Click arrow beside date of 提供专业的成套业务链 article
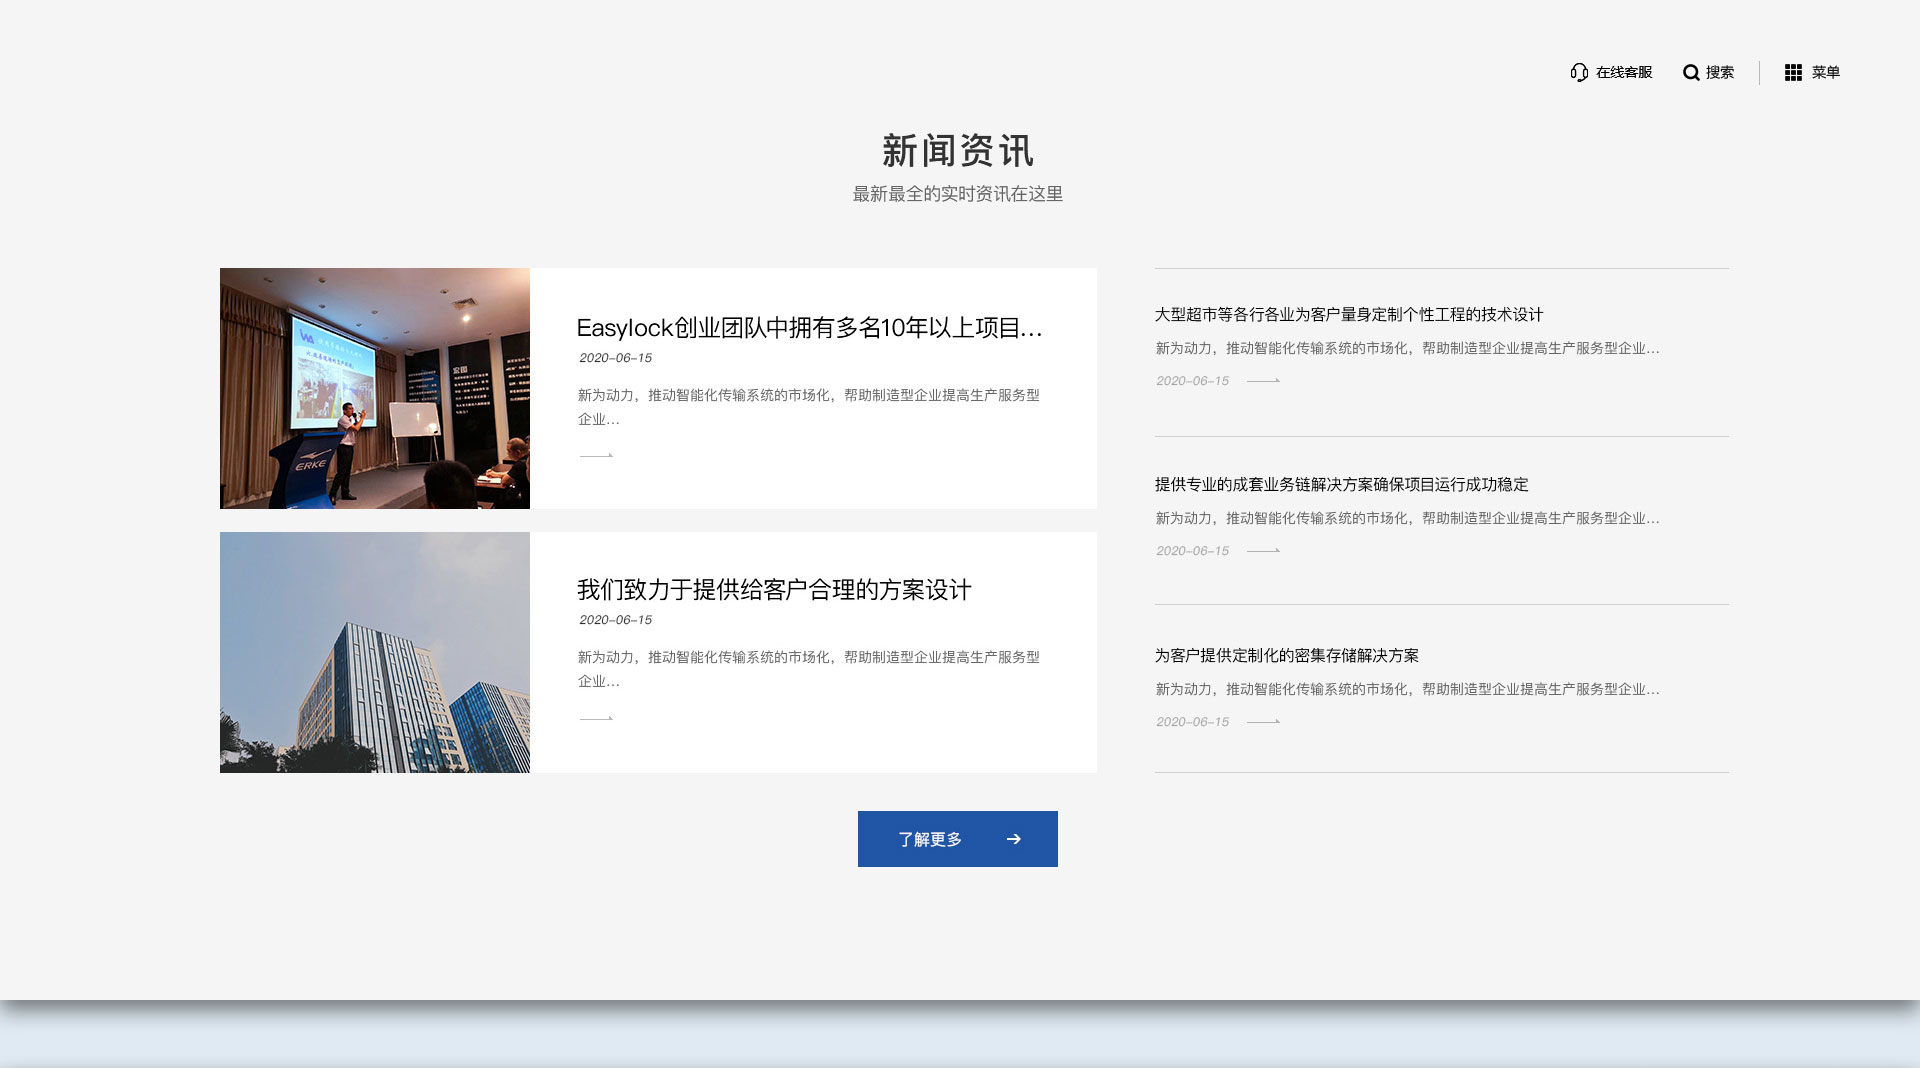The width and height of the screenshot is (1920, 1068). (1263, 551)
